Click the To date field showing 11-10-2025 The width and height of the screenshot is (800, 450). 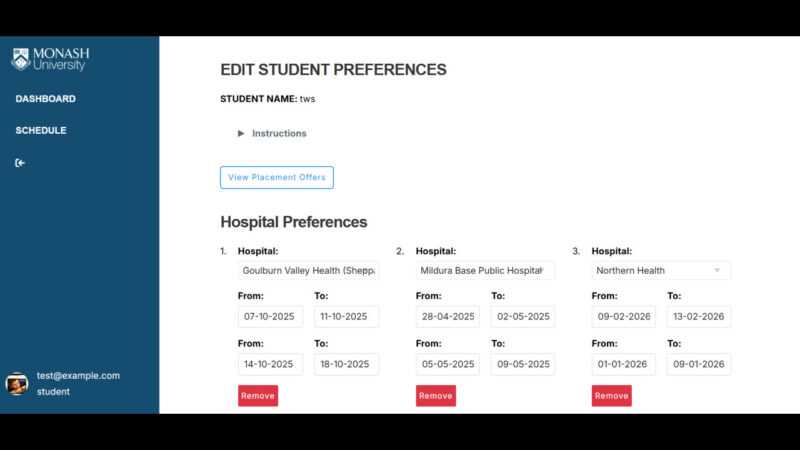pos(346,316)
